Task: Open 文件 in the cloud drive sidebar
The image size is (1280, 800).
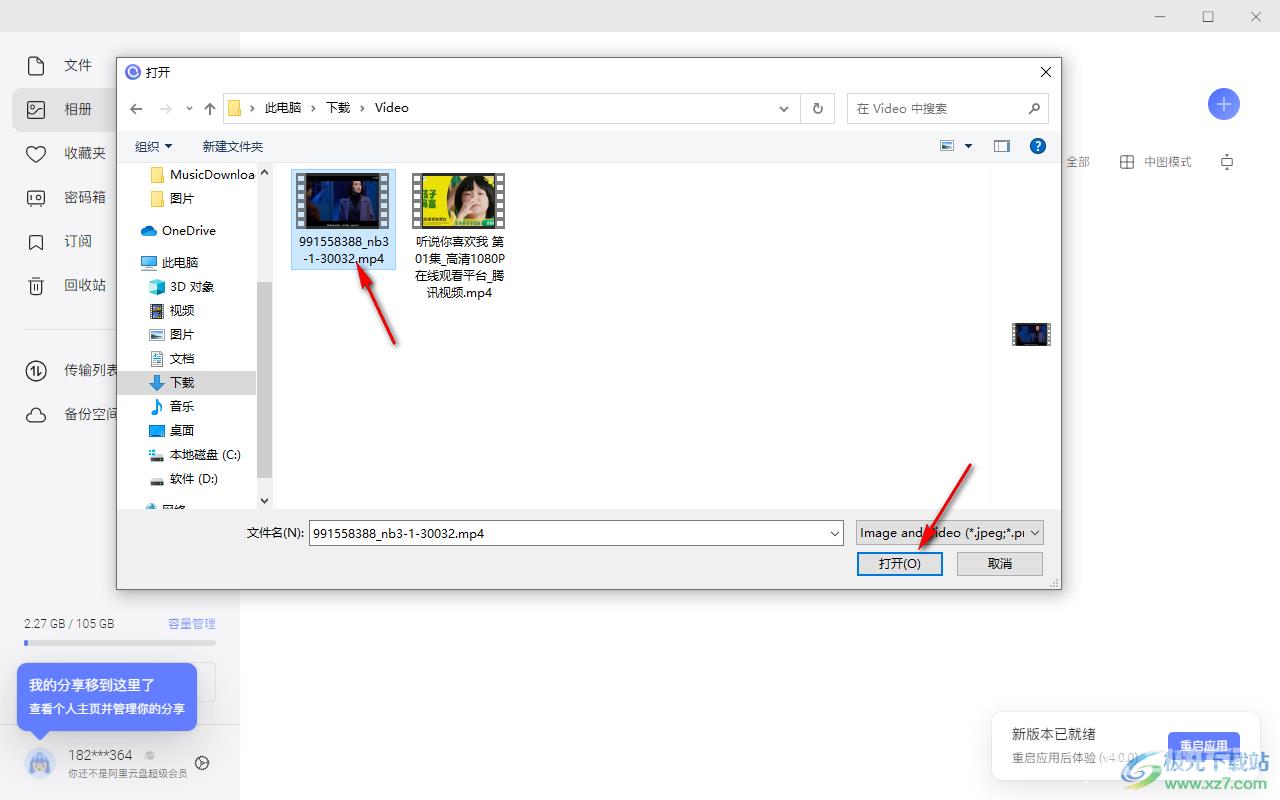Action: pyautogui.click(x=62, y=65)
